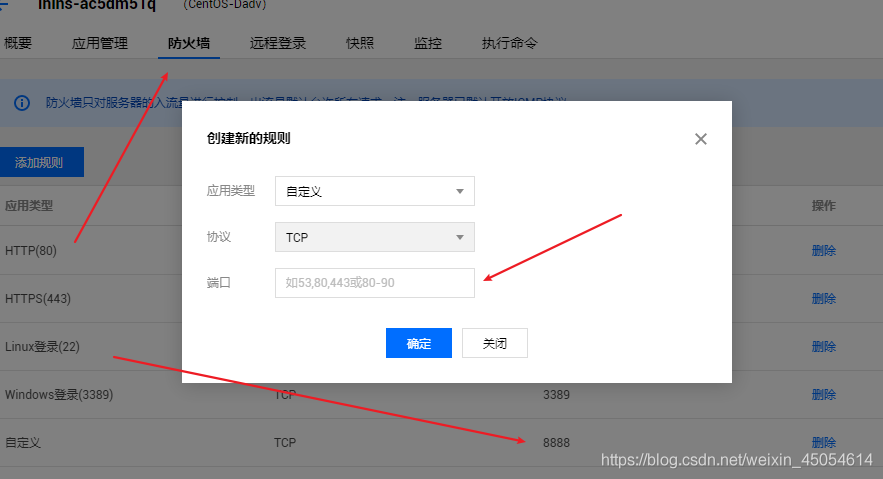Switch to the 概要 tab
The width and height of the screenshot is (883, 479).
[18, 43]
